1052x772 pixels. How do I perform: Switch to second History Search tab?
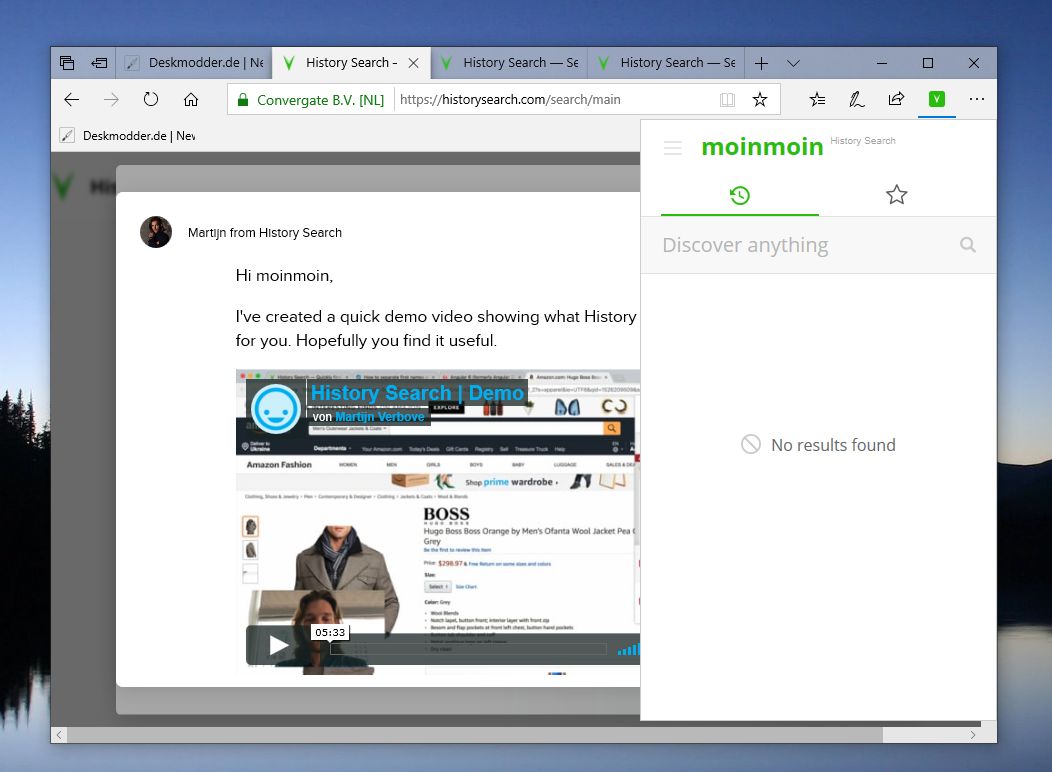point(509,63)
